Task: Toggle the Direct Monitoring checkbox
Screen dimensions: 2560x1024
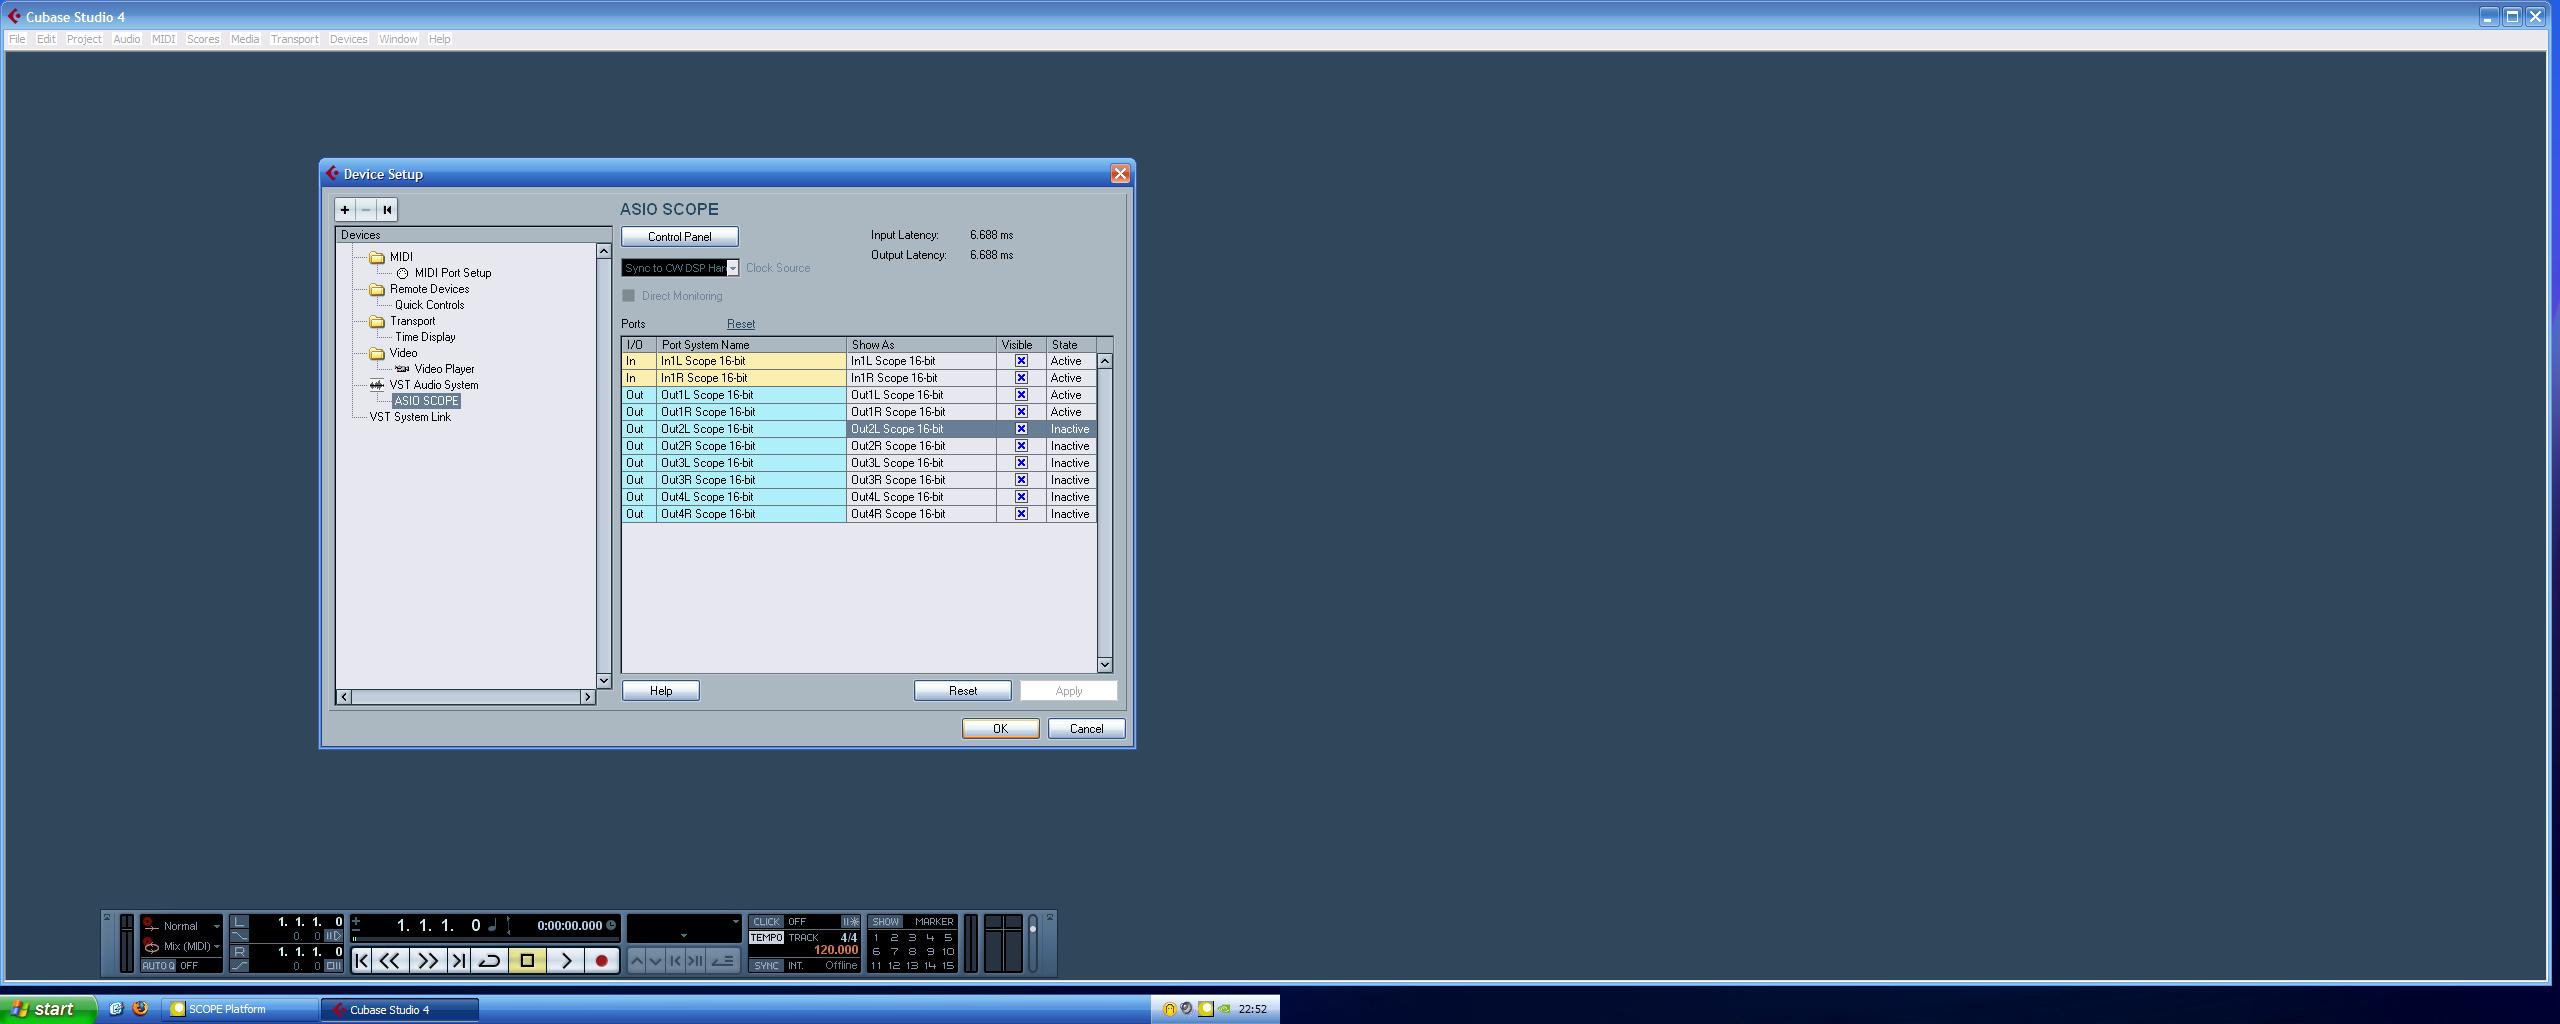Action: (628, 295)
